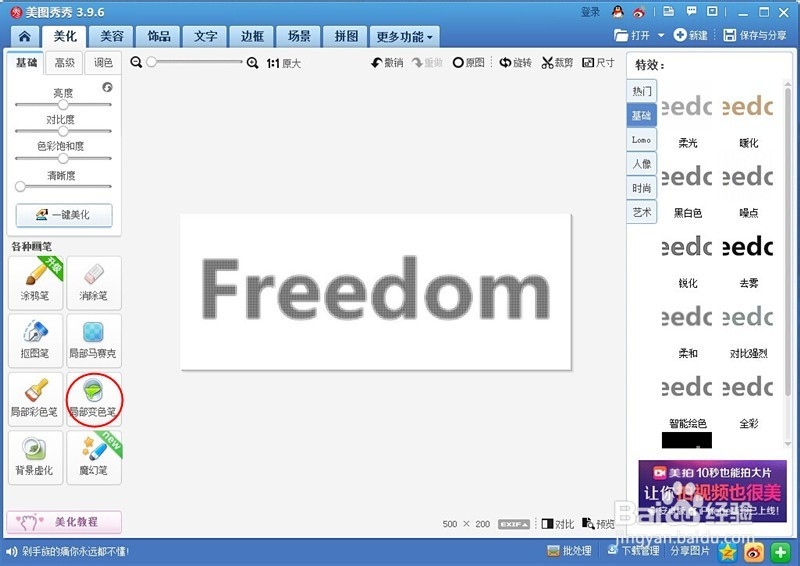
Task: Undo with the 撤销 button
Action: coord(387,63)
